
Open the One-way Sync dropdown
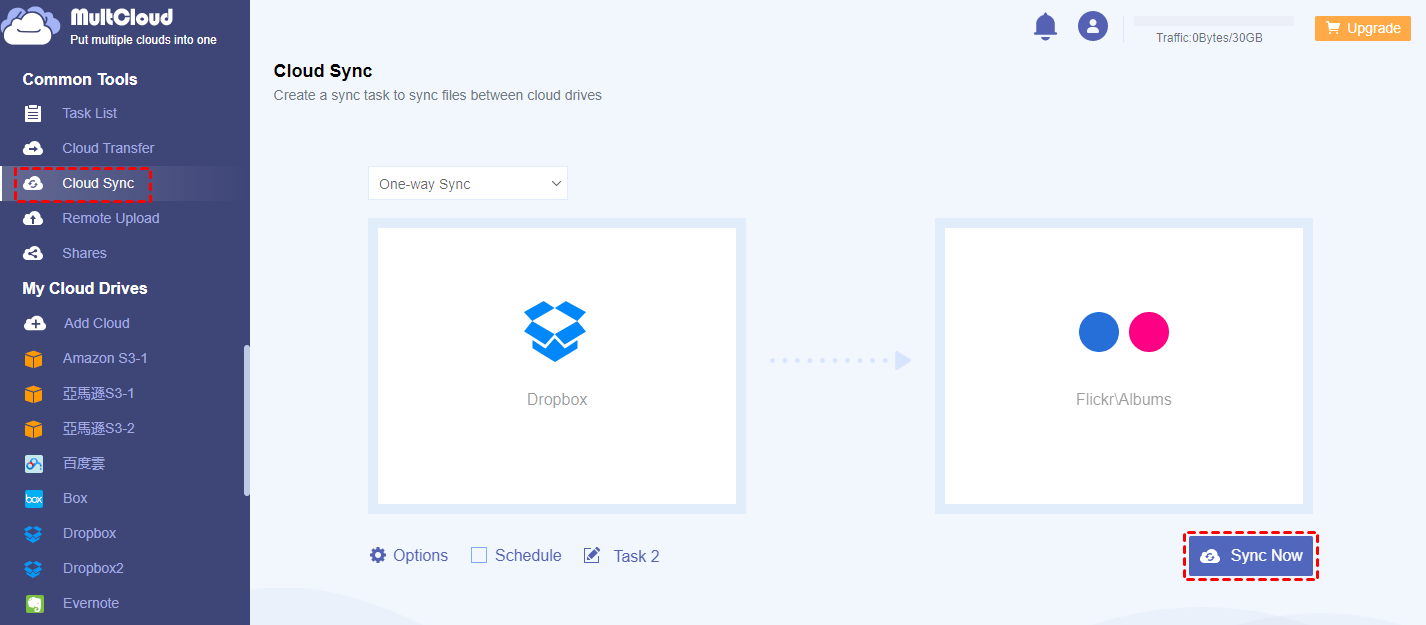pos(468,184)
